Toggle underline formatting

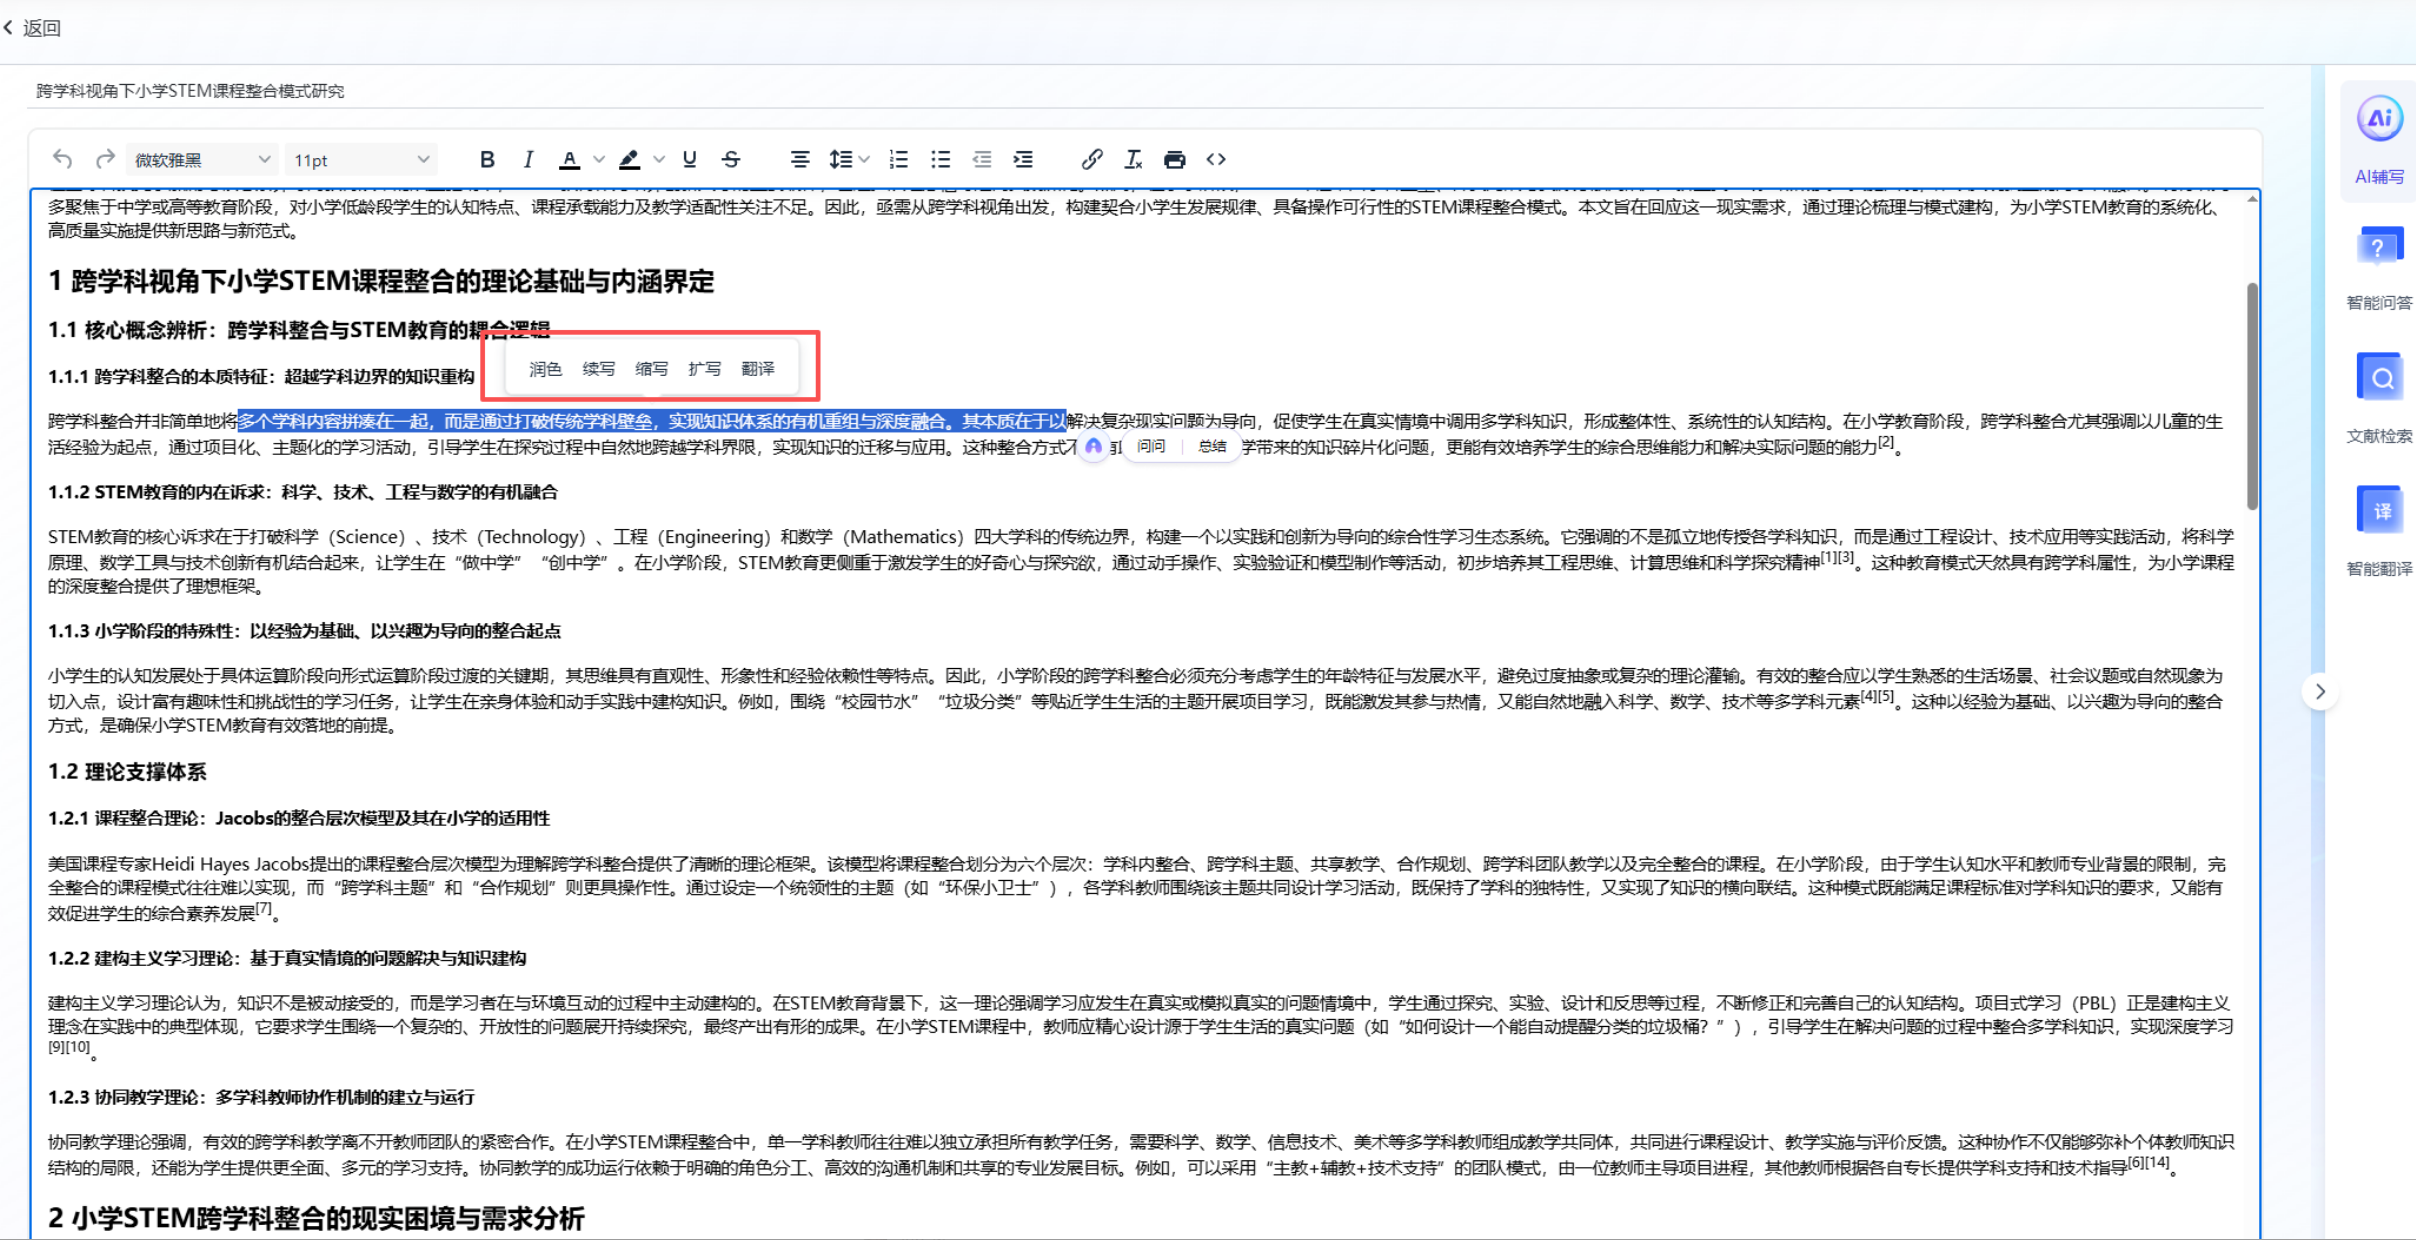point(689,159)
